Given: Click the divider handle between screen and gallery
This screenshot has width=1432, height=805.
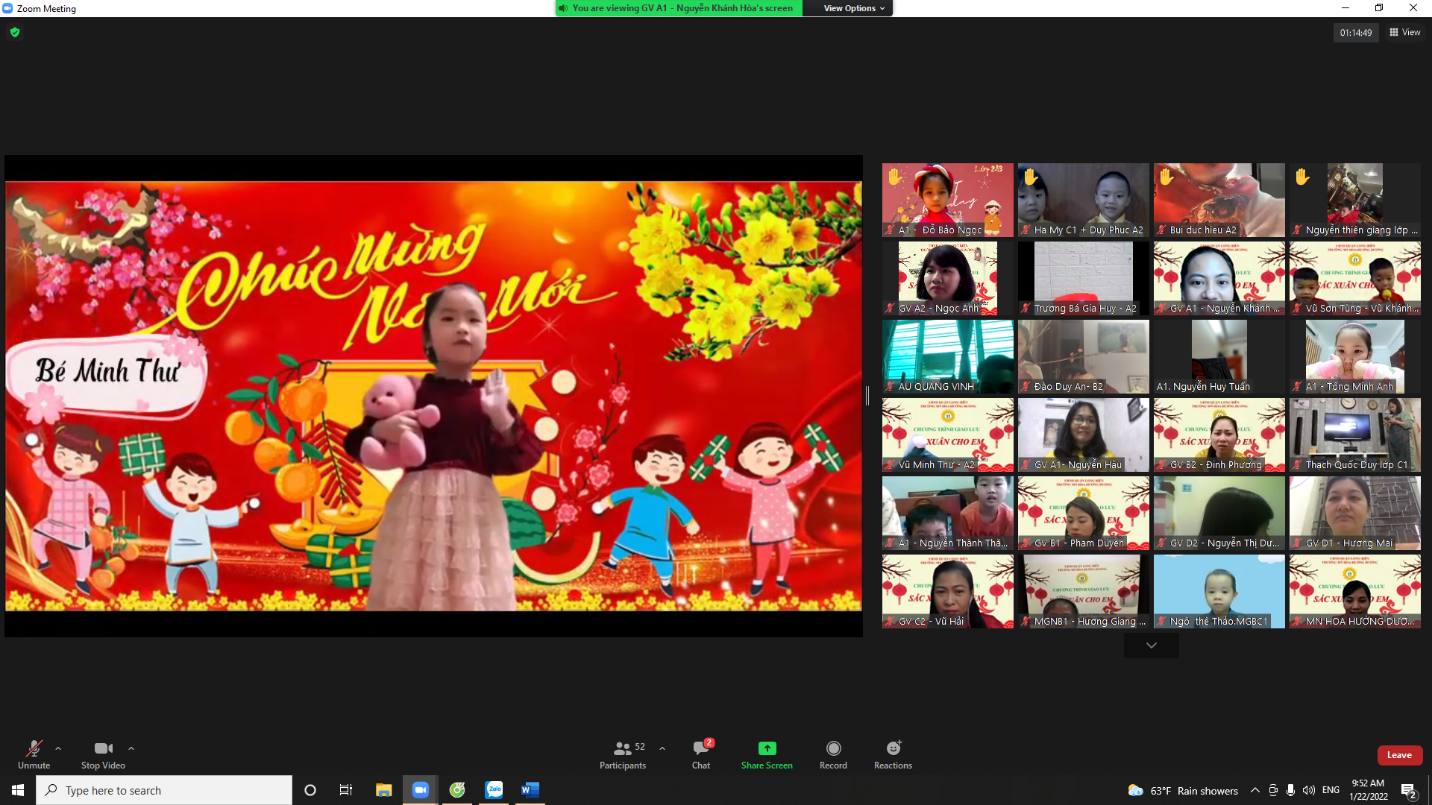Looking at the screenshot, I should [x=867, y=396].
